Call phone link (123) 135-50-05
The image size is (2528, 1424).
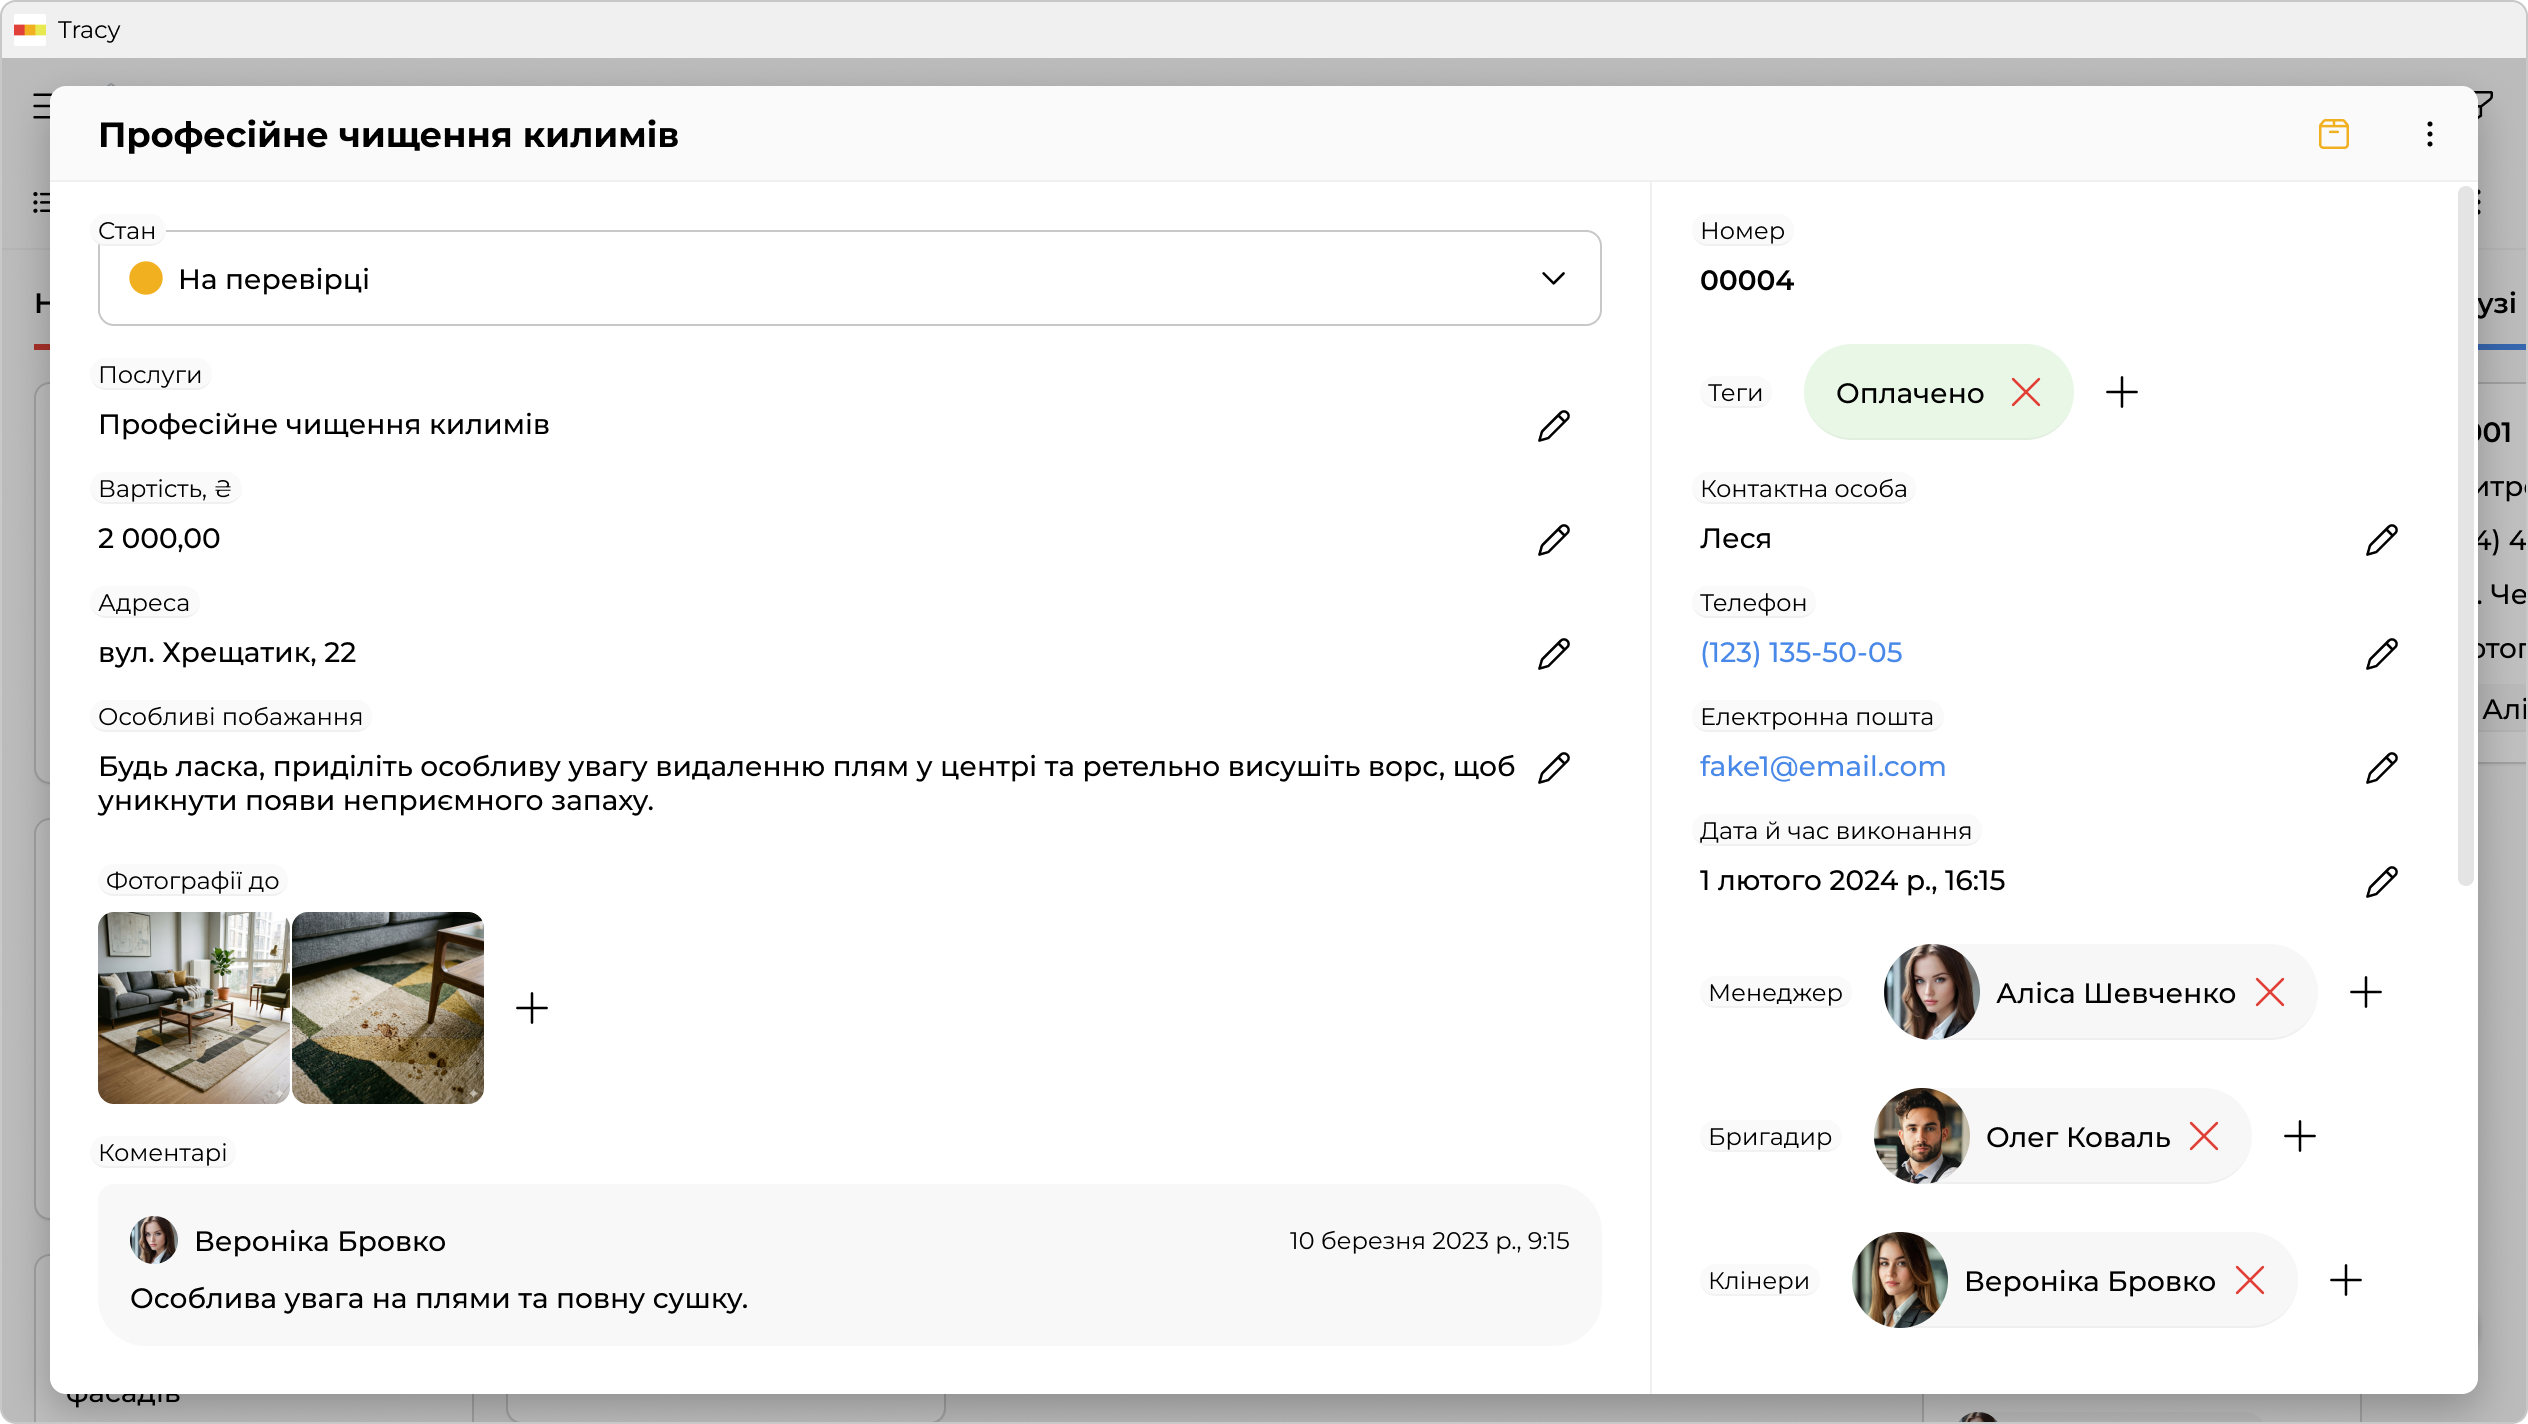pos(1800,653)
